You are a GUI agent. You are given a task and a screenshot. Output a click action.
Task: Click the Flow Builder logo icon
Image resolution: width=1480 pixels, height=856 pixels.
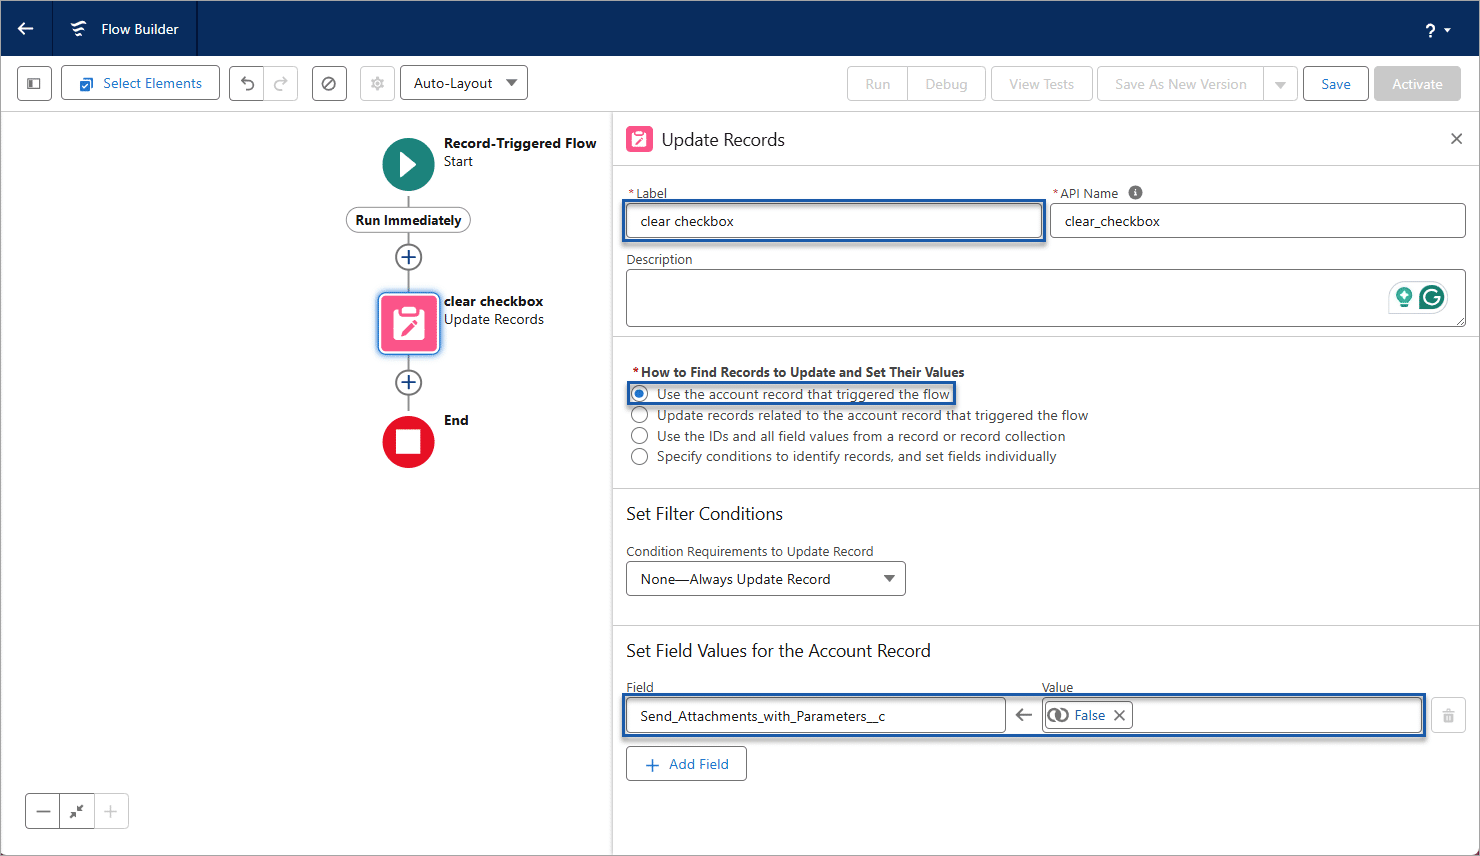(78, 29)
